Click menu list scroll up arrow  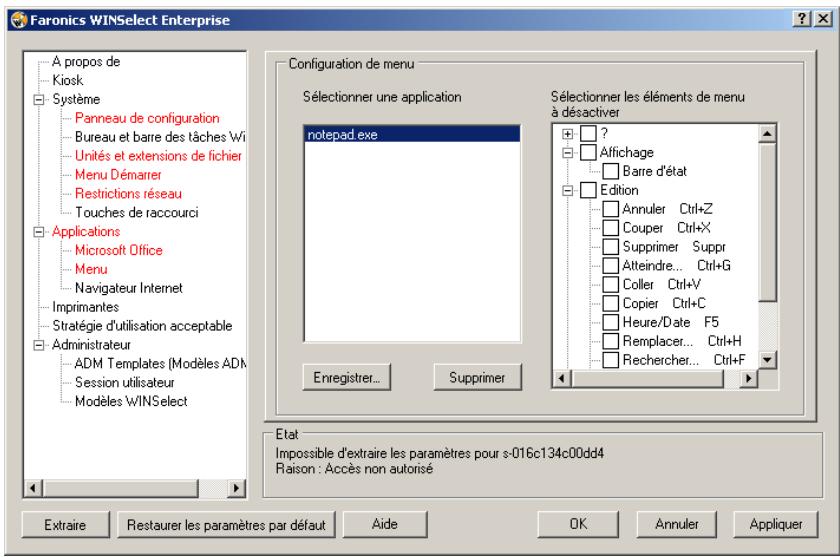pyautogui.click(x=767, y=133)
